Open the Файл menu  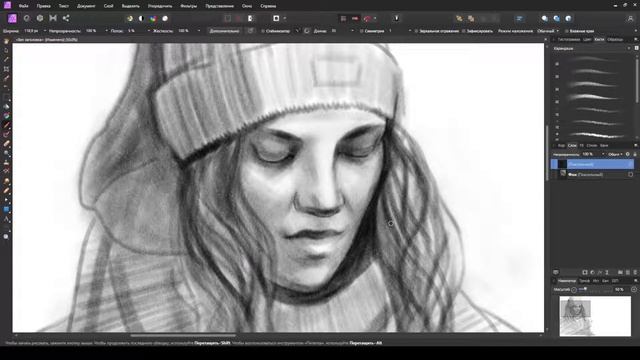coord(23,6)
